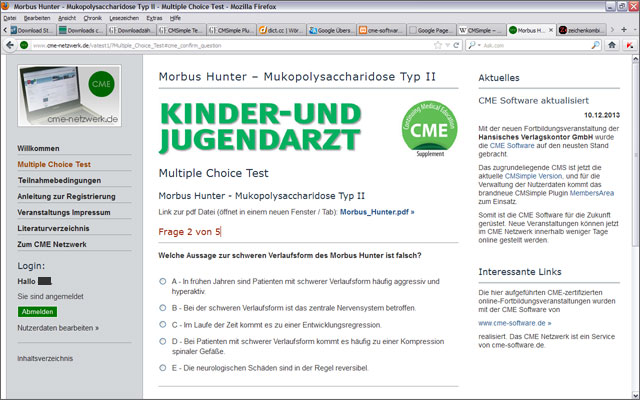This screenshot has width=640, height=400.
Task: Open the Datei menu
Action: 10,18
